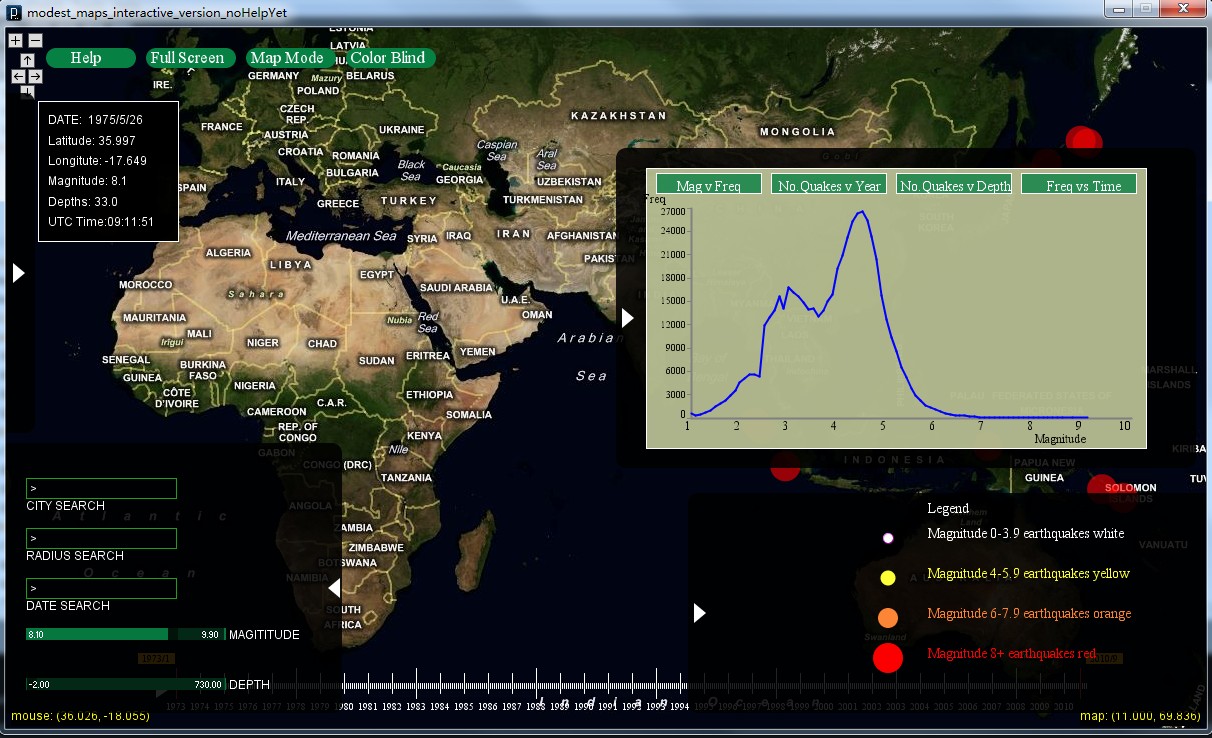The image size is (1212, 738).
Task: Click the white magnitude 0-3.9 legend dot
Action: [887, 538]
